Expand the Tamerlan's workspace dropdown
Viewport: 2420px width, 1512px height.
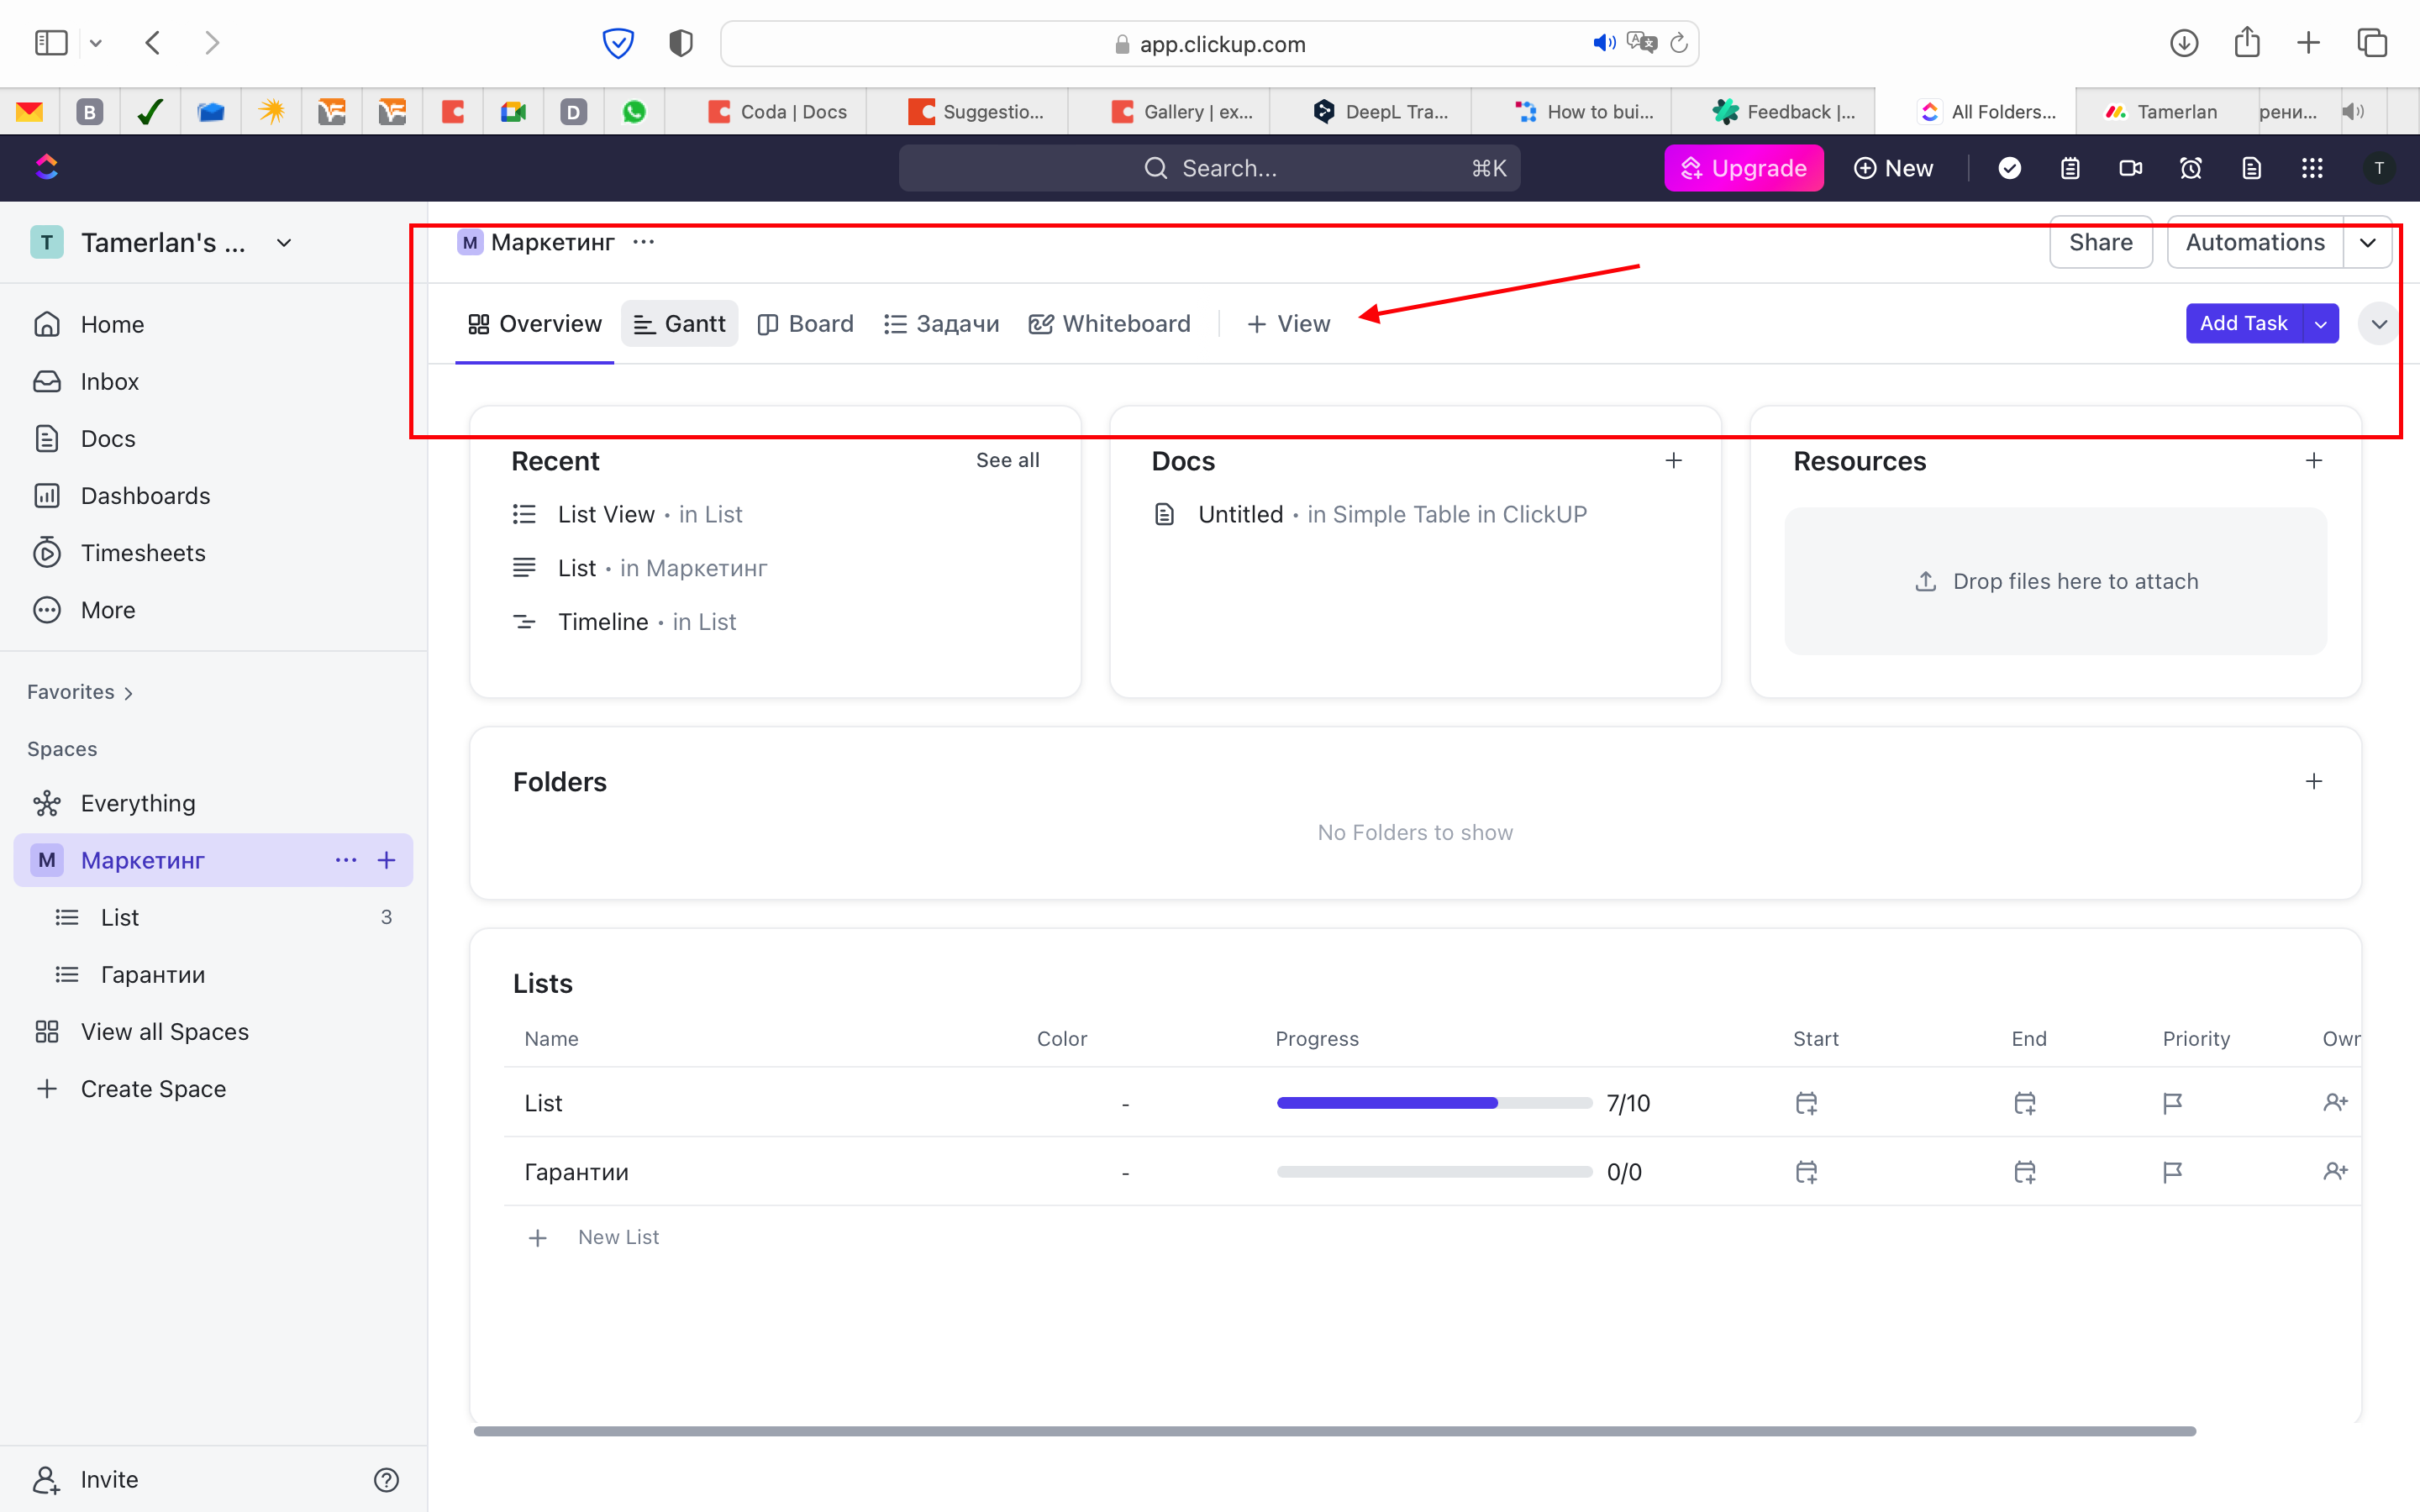pos(284,243)
